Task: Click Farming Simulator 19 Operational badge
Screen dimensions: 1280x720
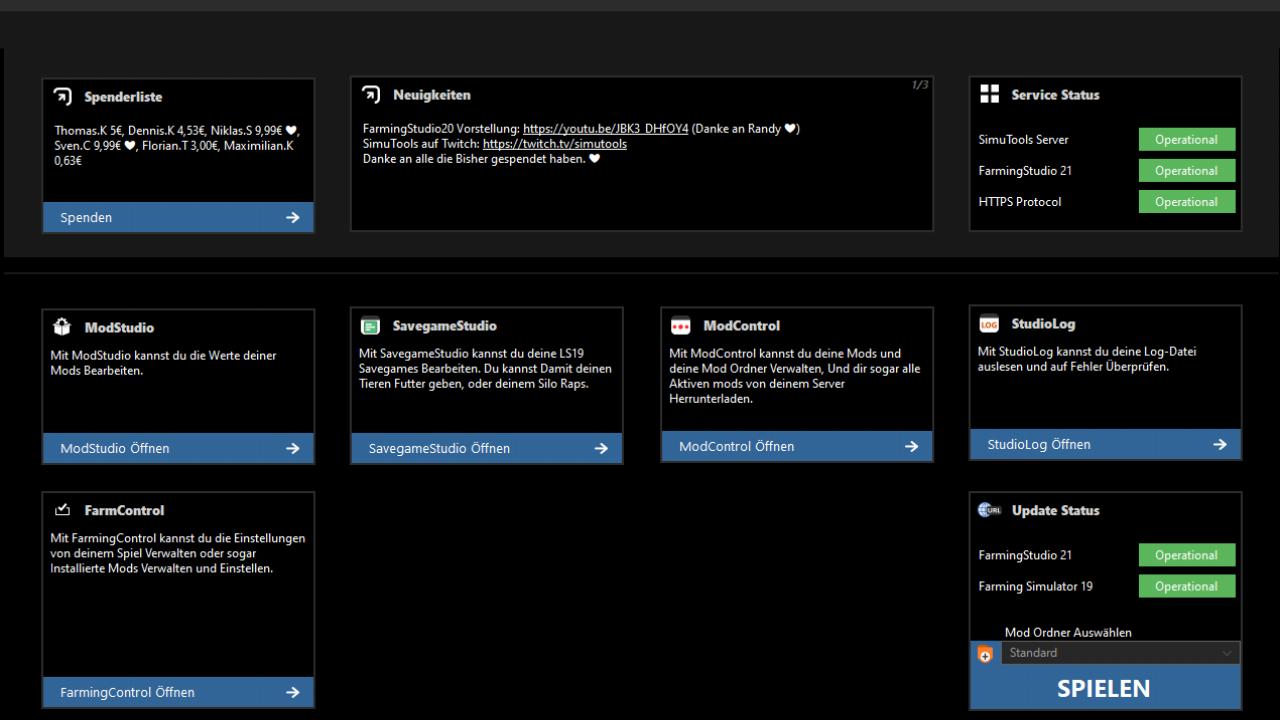Action: [1187, 586]
